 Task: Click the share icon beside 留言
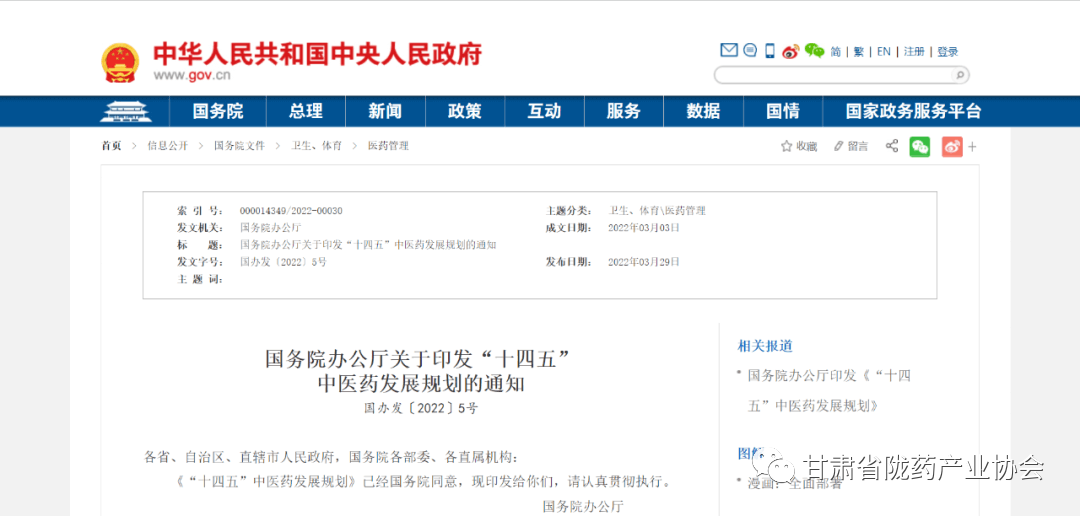tap(891, 146)
